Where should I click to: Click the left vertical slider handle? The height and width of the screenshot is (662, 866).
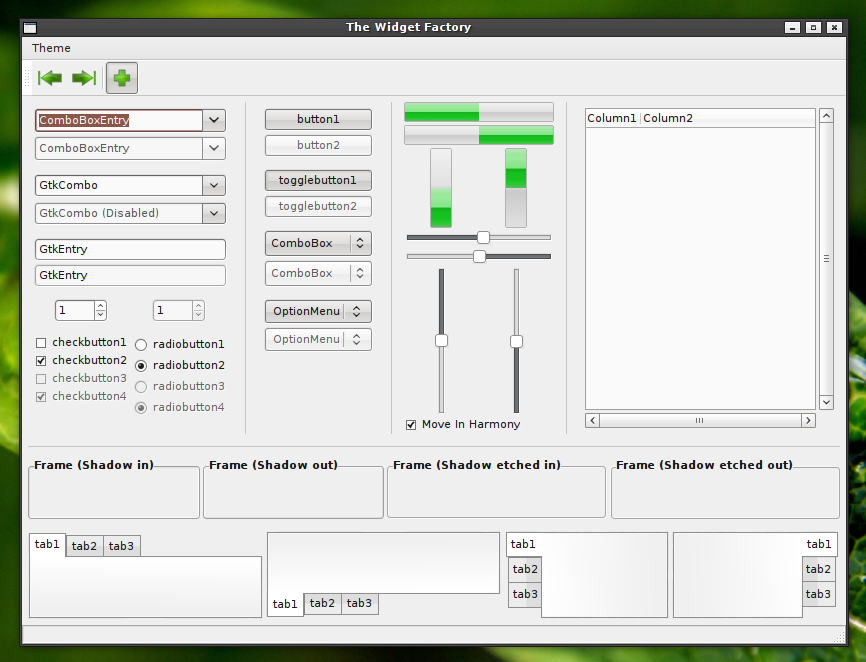click(441, 341)
